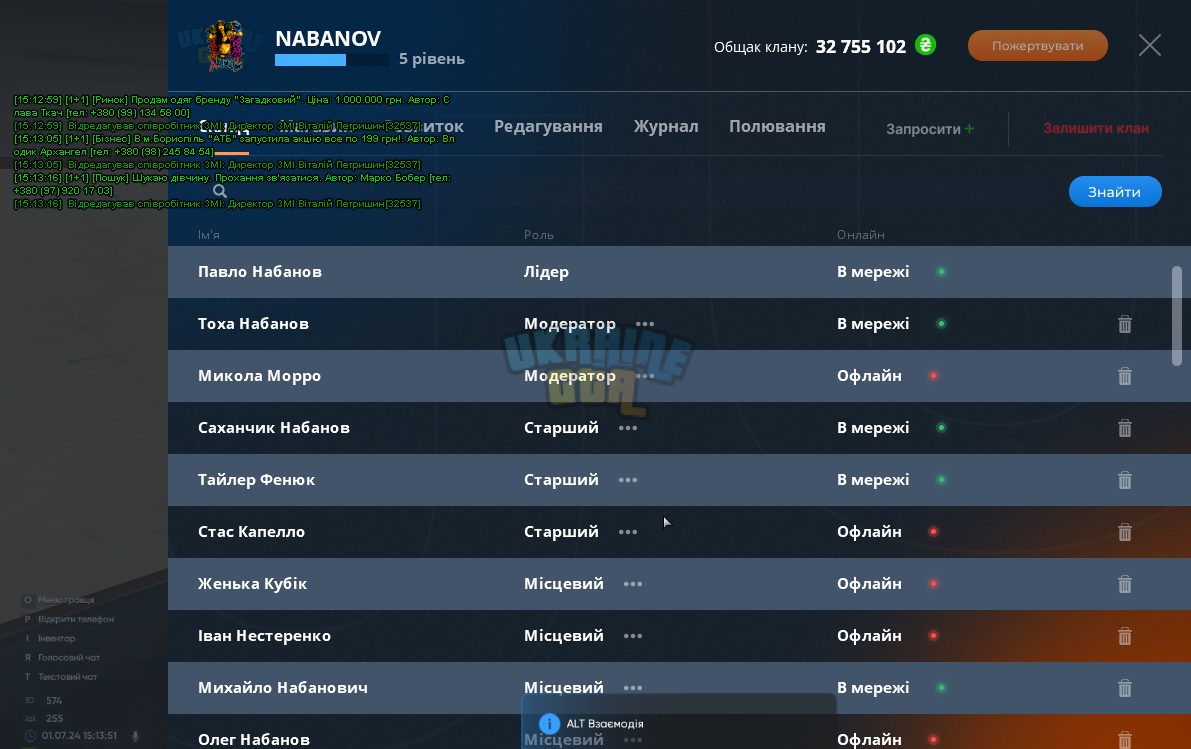Switch to the Редагування tab

[548, 127]
